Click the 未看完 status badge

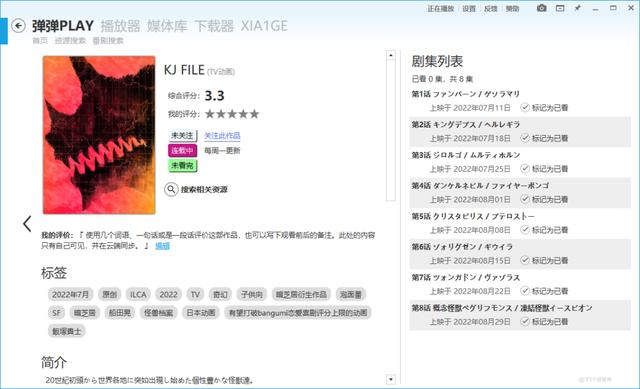click(182, 165)
